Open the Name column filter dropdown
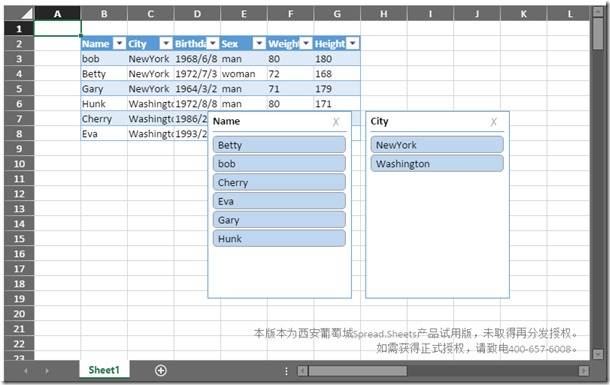610x385 pixels. coord(119,44)
